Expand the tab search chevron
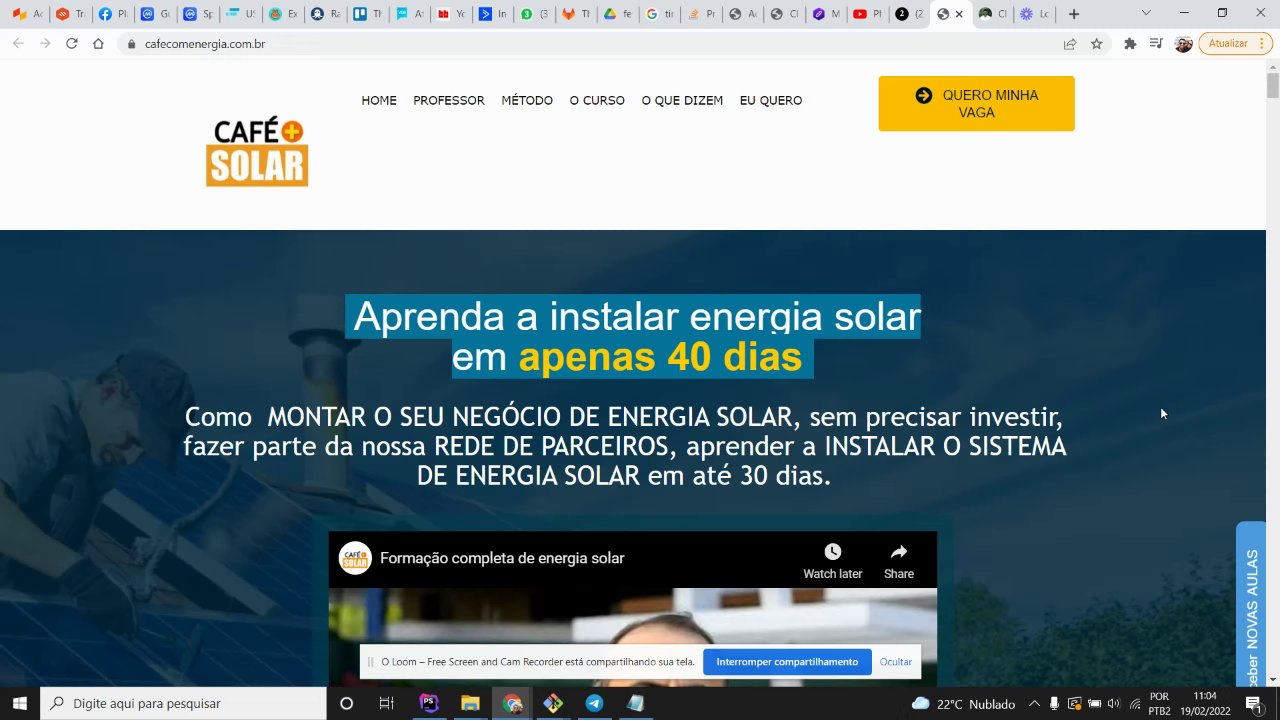 point(1146,13)
